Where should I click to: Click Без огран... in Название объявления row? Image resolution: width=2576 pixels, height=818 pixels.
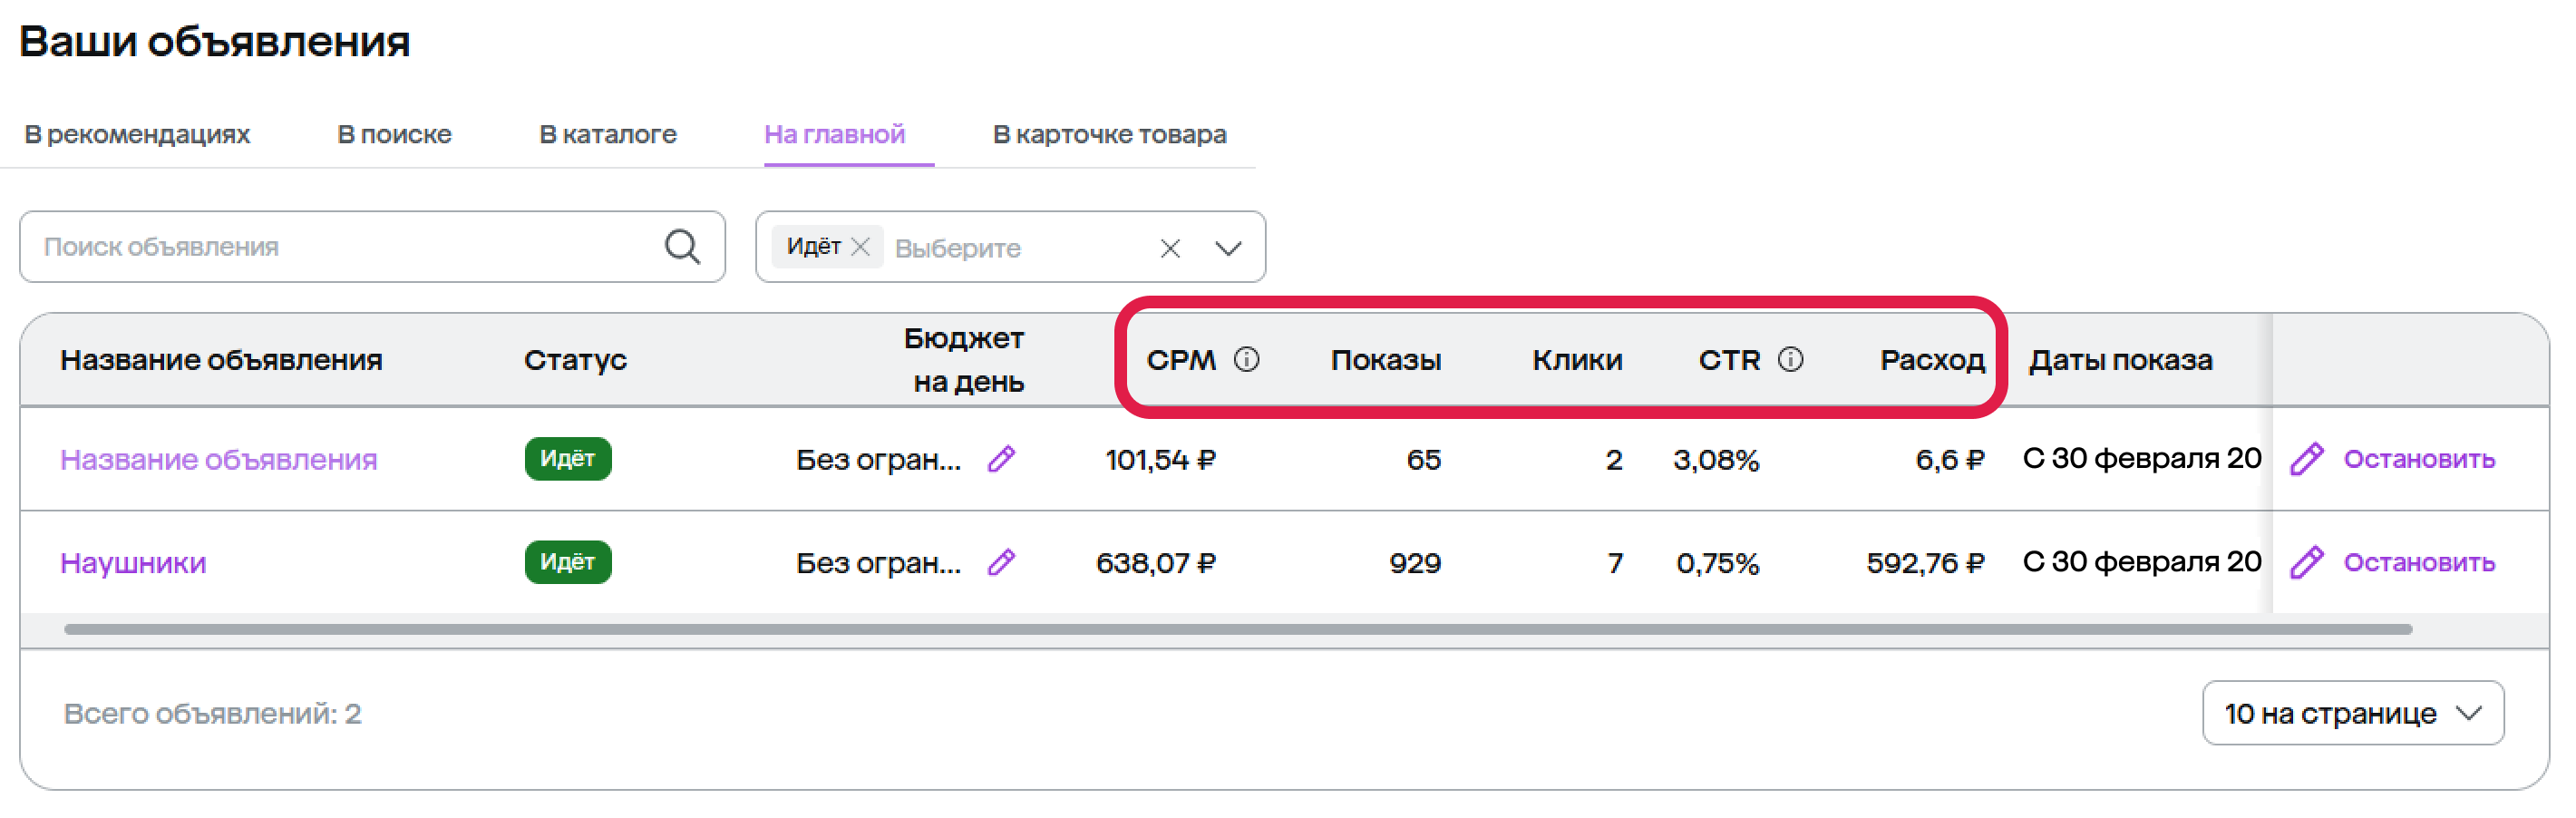878,459
